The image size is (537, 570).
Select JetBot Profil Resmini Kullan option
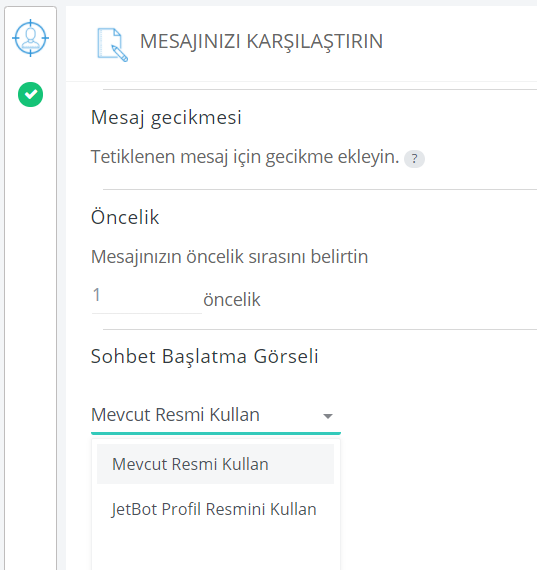click(x=215, y=509)
